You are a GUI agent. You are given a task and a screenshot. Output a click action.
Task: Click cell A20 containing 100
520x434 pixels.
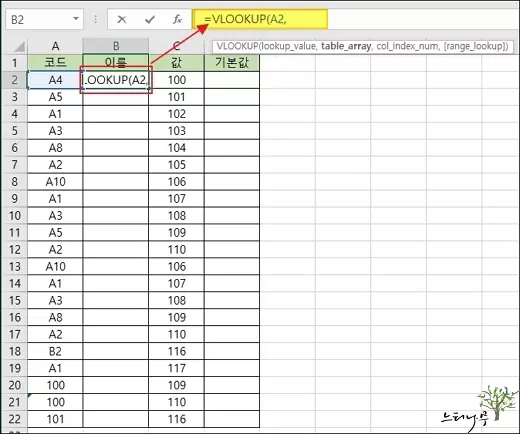tap(55, 385)
